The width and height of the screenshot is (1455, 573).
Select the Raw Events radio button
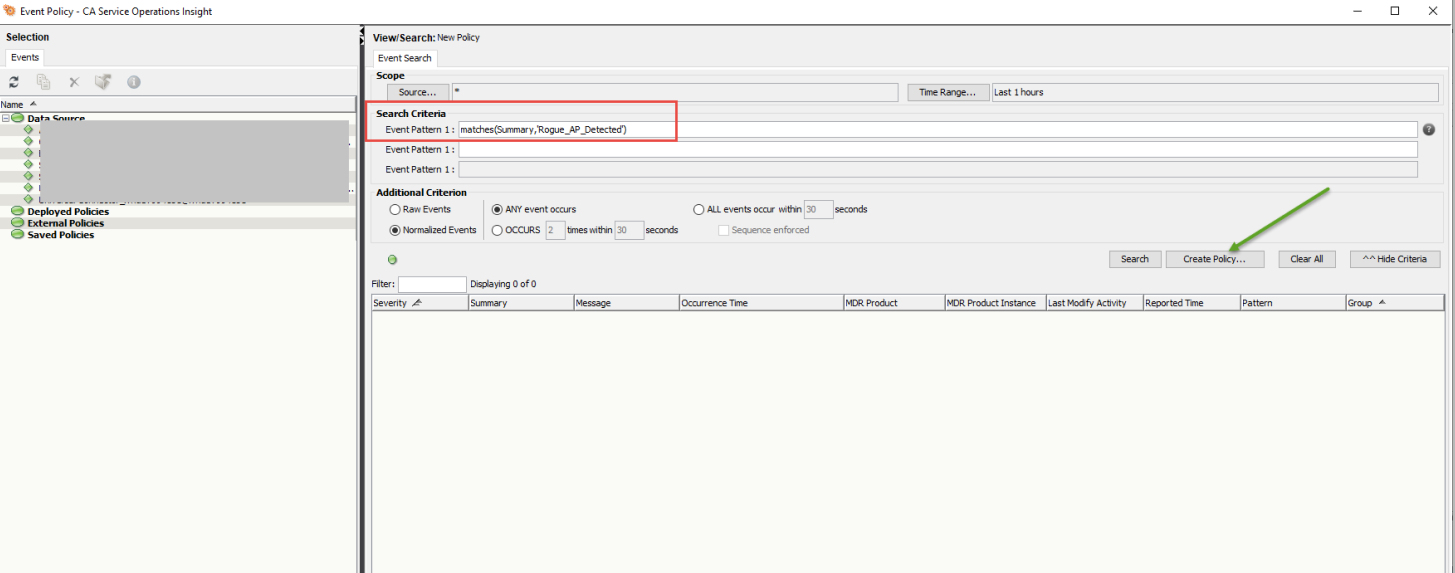(395, 210)
